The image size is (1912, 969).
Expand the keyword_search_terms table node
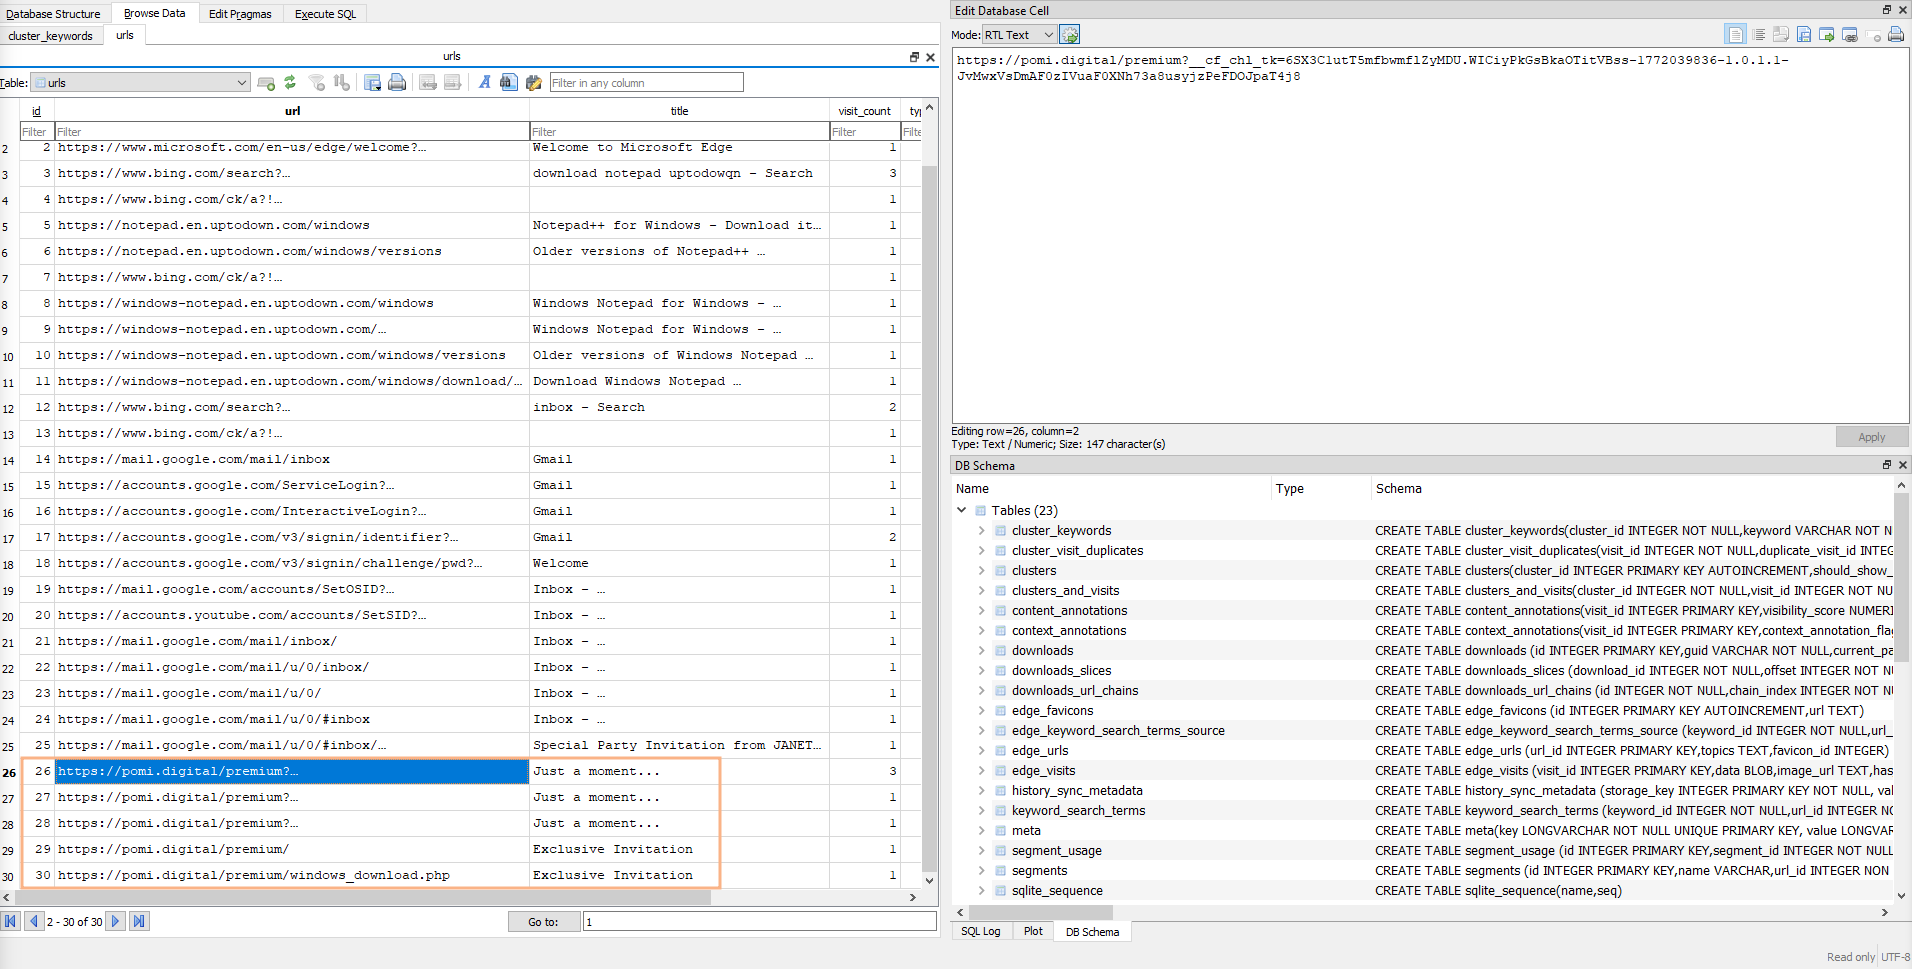click(x=981, y=811)
